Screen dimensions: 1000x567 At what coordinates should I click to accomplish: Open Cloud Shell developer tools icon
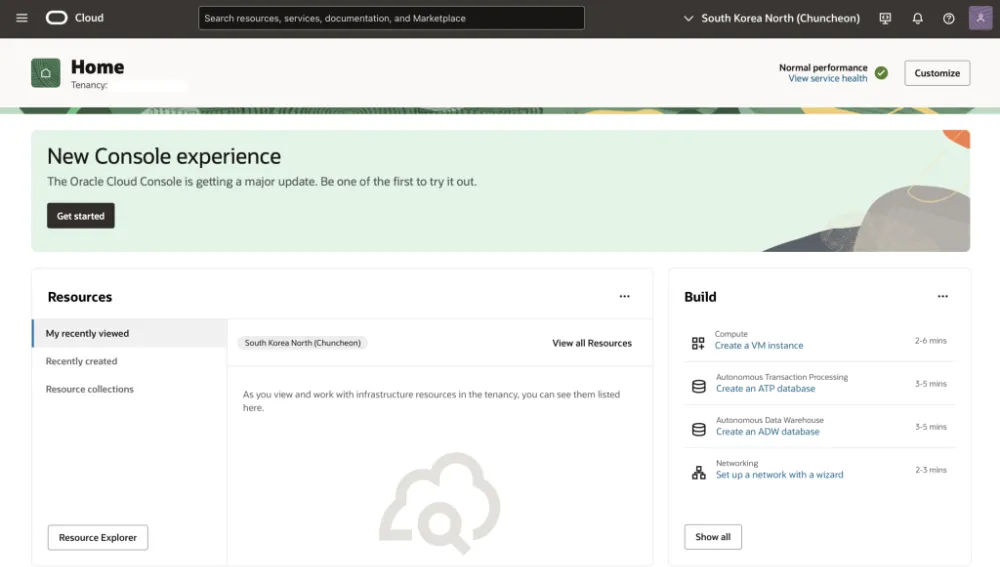(x=885, y=18)
